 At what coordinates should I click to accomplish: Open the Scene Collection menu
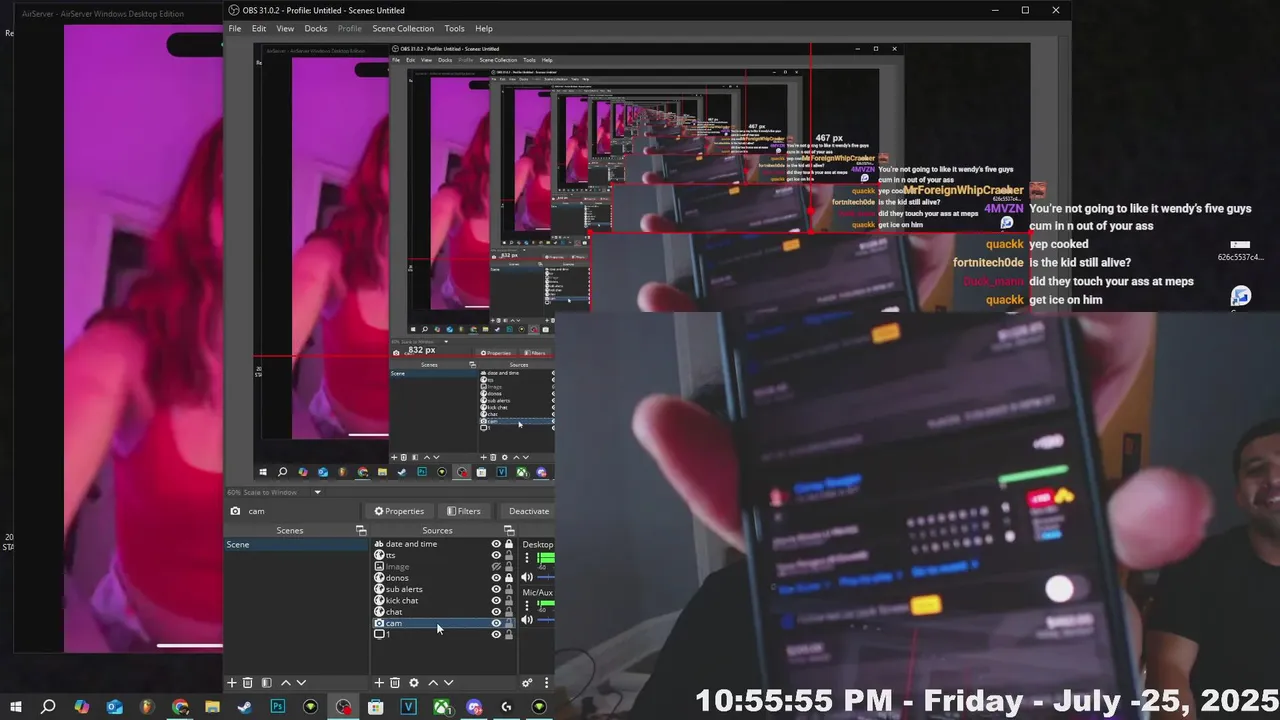tap(403, 28)
